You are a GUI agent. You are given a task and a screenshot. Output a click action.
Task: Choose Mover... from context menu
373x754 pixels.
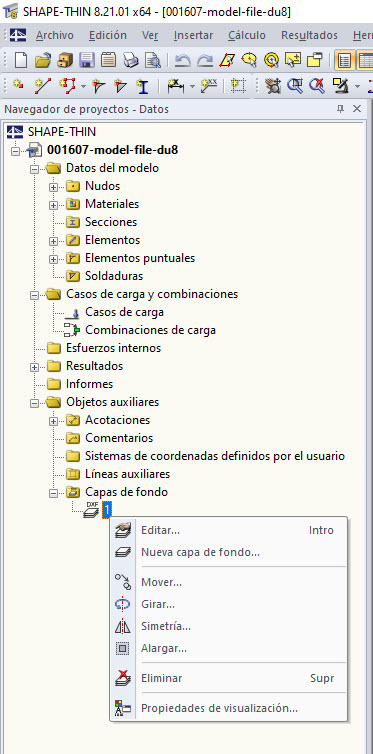click(x=228, y=583)
